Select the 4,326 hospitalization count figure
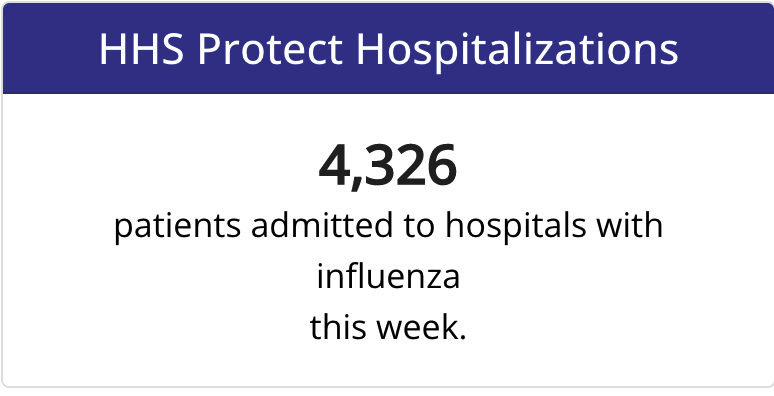Image resolution: width=774 pixels, height=396 pixels. tap(388, 166)
